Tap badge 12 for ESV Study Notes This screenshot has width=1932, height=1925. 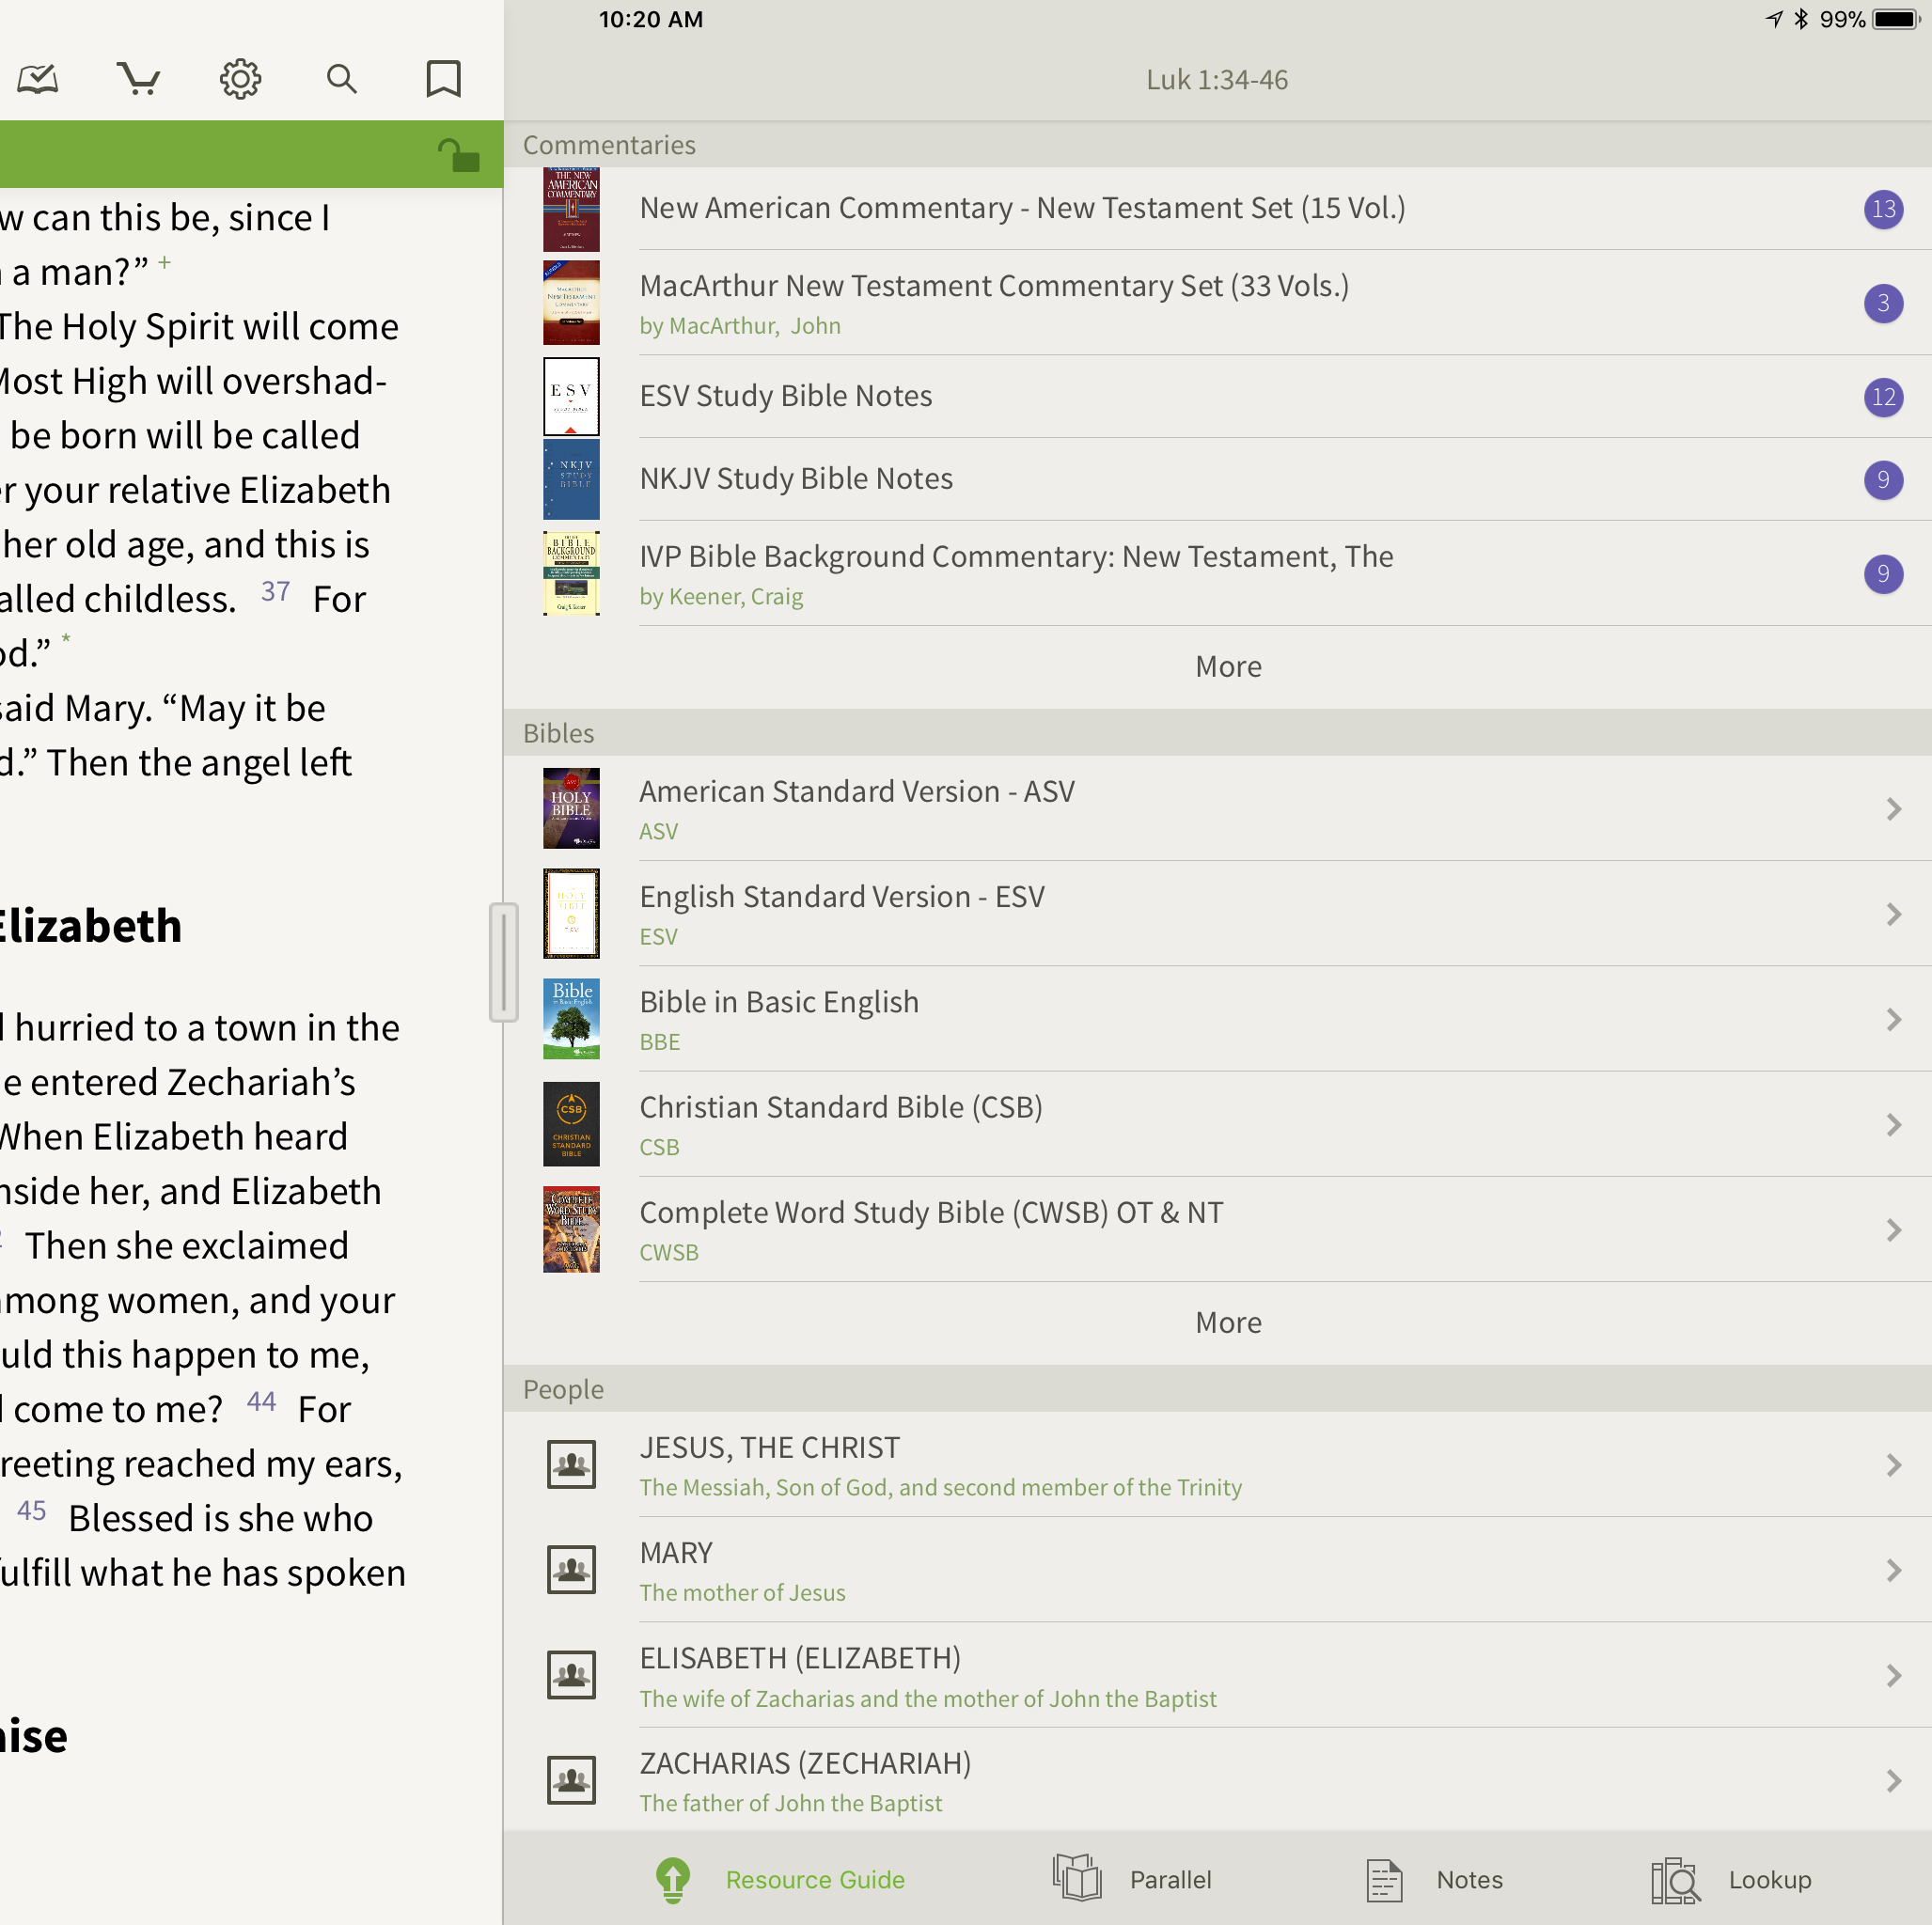(1883, 397)
